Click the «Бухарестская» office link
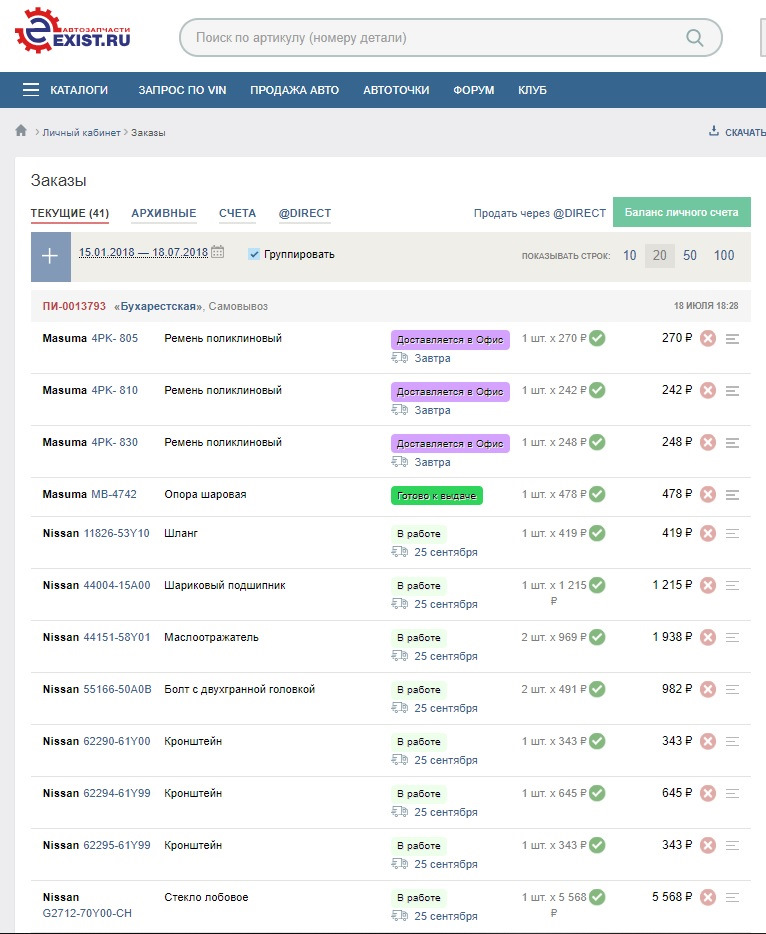This screenshot has width=766, height=934. pos(158,306)
